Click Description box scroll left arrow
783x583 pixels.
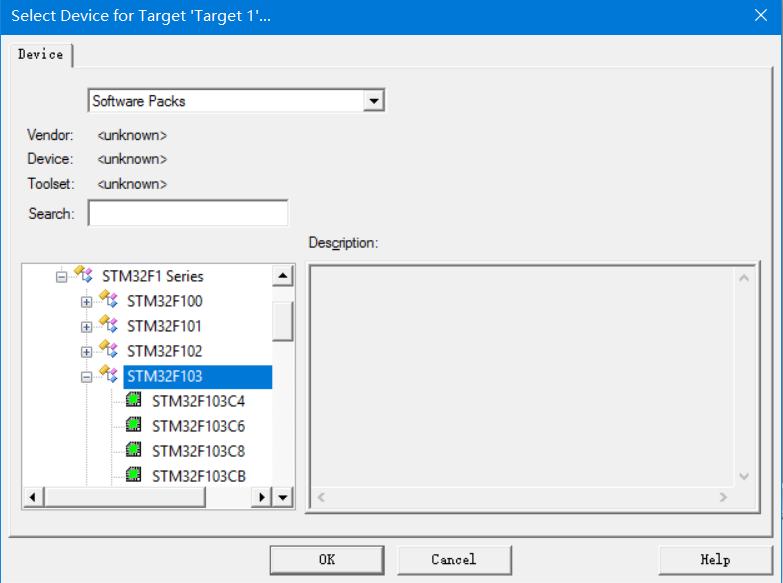(321, 497)
